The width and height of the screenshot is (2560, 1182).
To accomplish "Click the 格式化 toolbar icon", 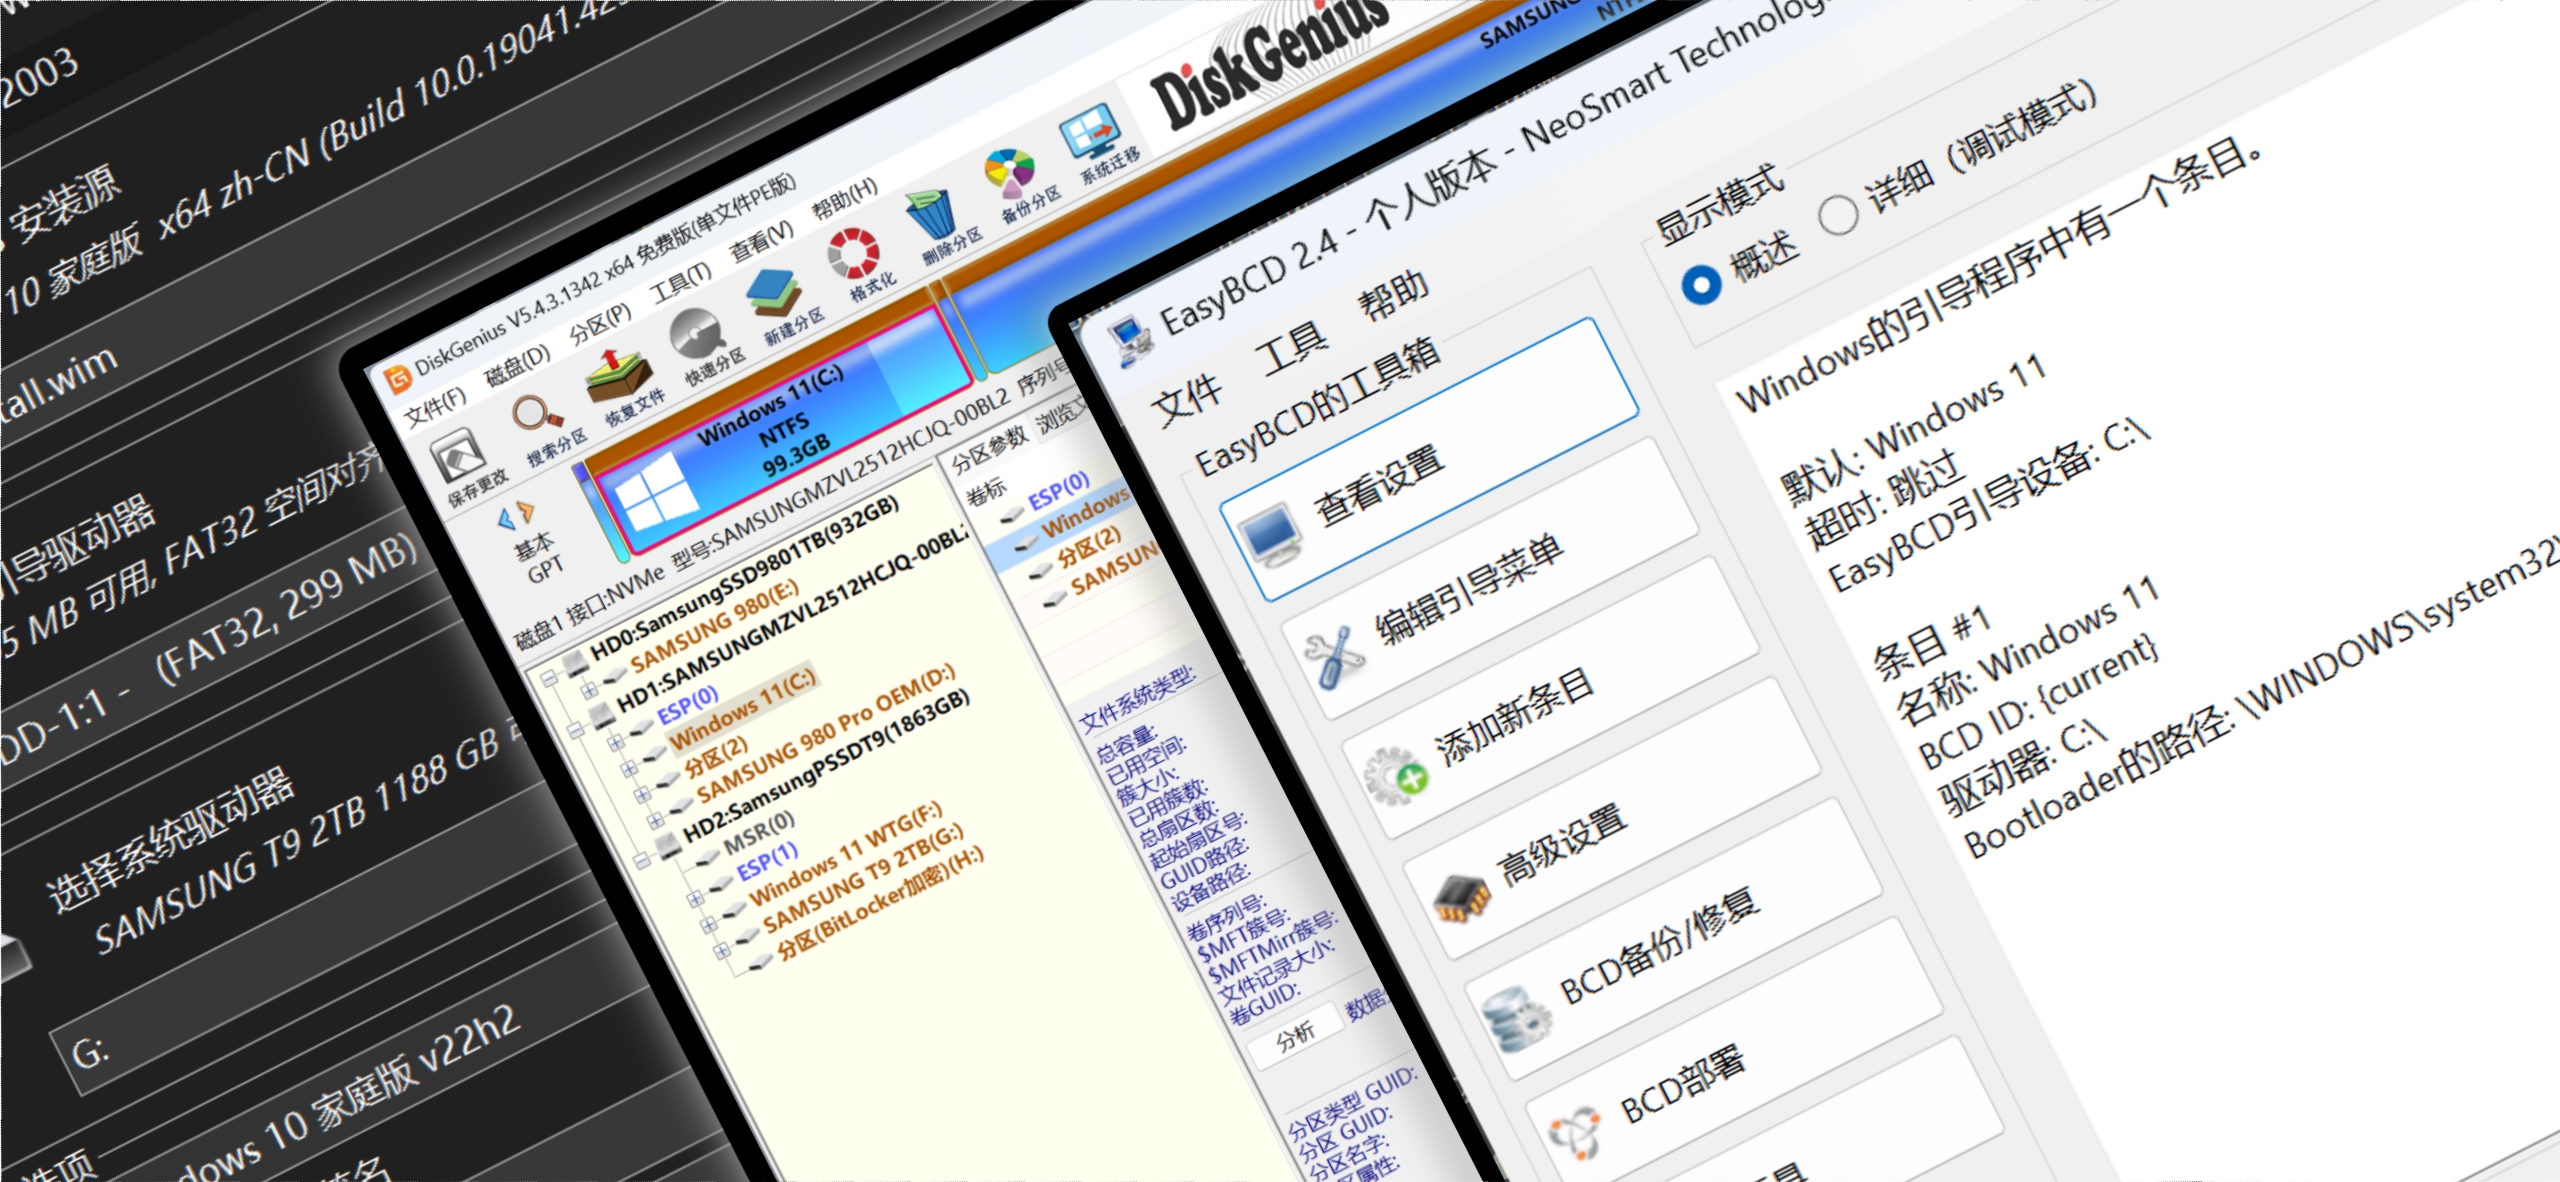I will pyautogui.click(x=853, y=252).
